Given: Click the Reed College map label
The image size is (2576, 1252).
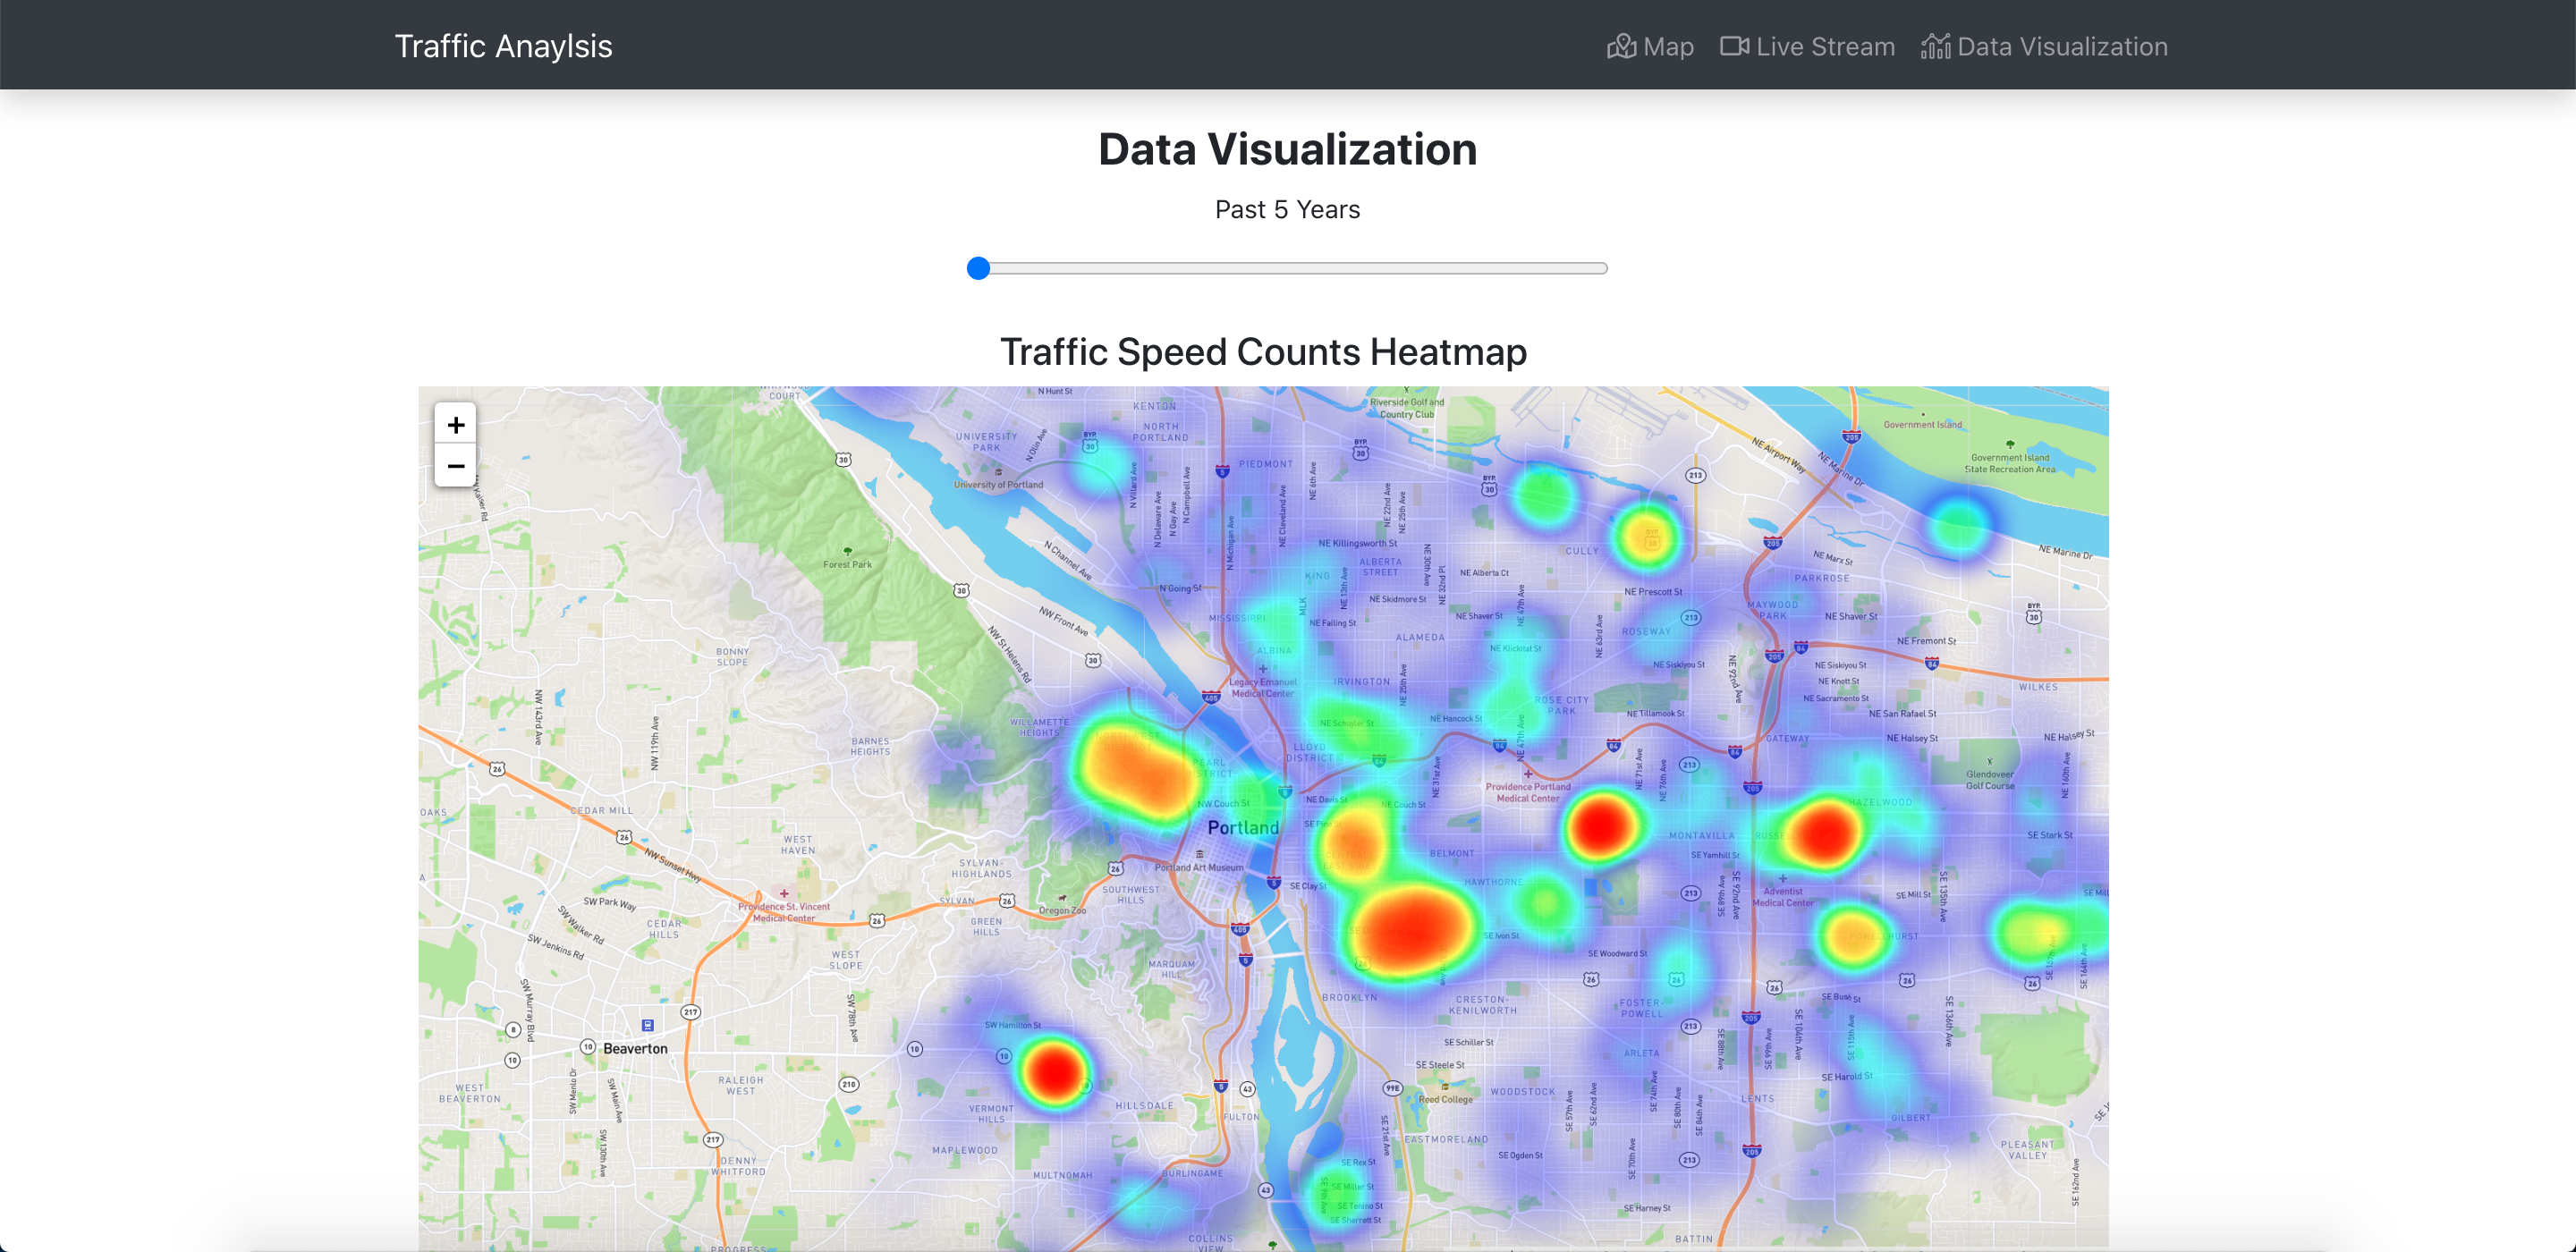Looking at the screenshot, I should 1445,1098.
